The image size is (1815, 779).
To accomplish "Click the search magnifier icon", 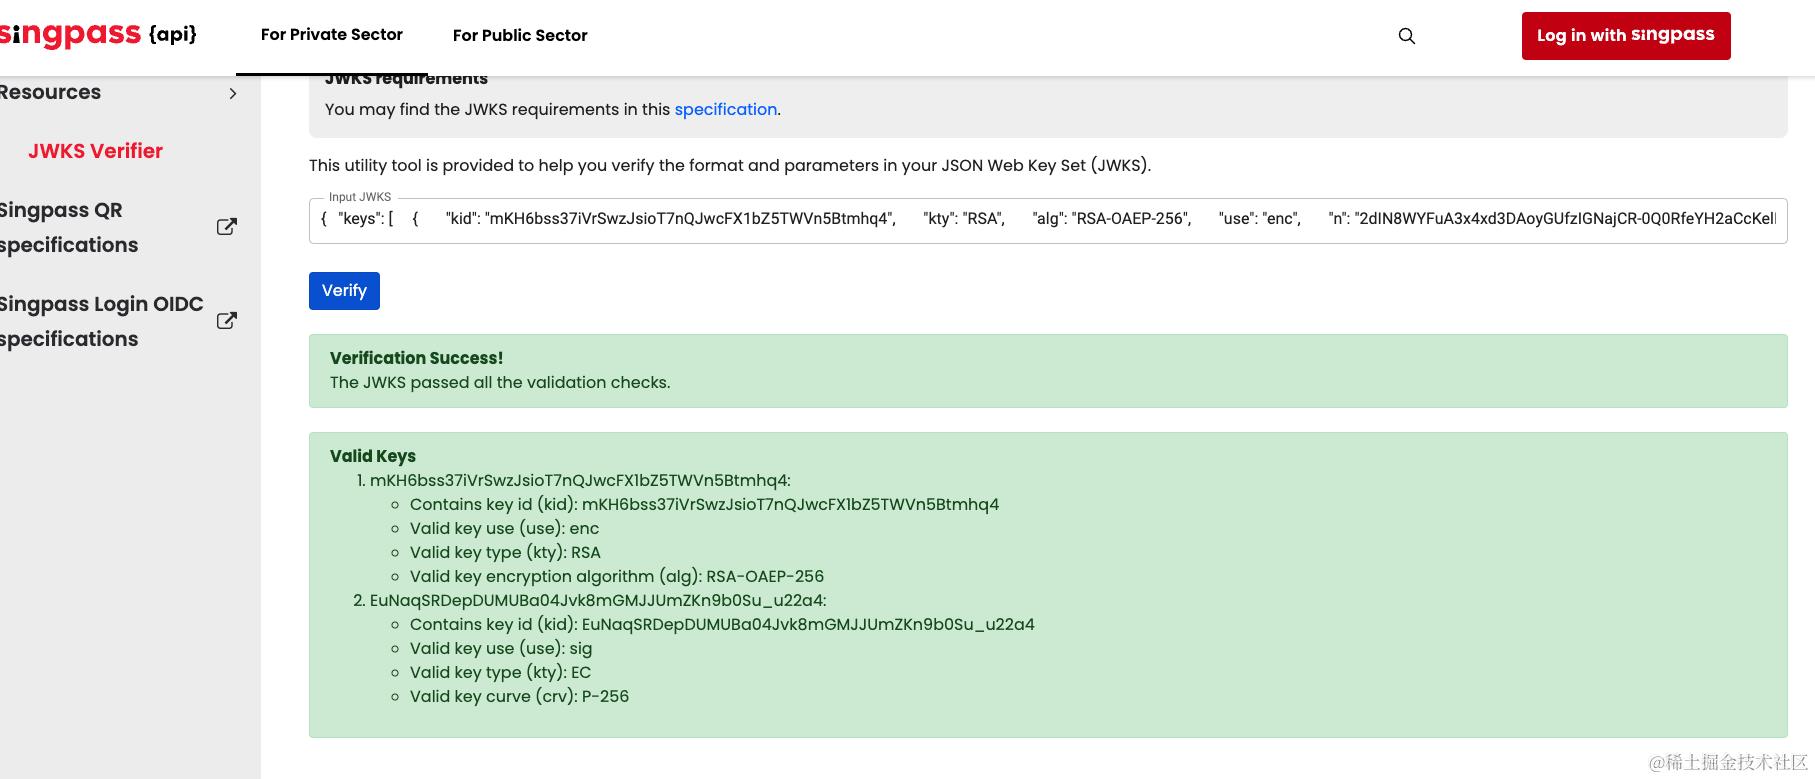I will click(x=1406, y=36).
